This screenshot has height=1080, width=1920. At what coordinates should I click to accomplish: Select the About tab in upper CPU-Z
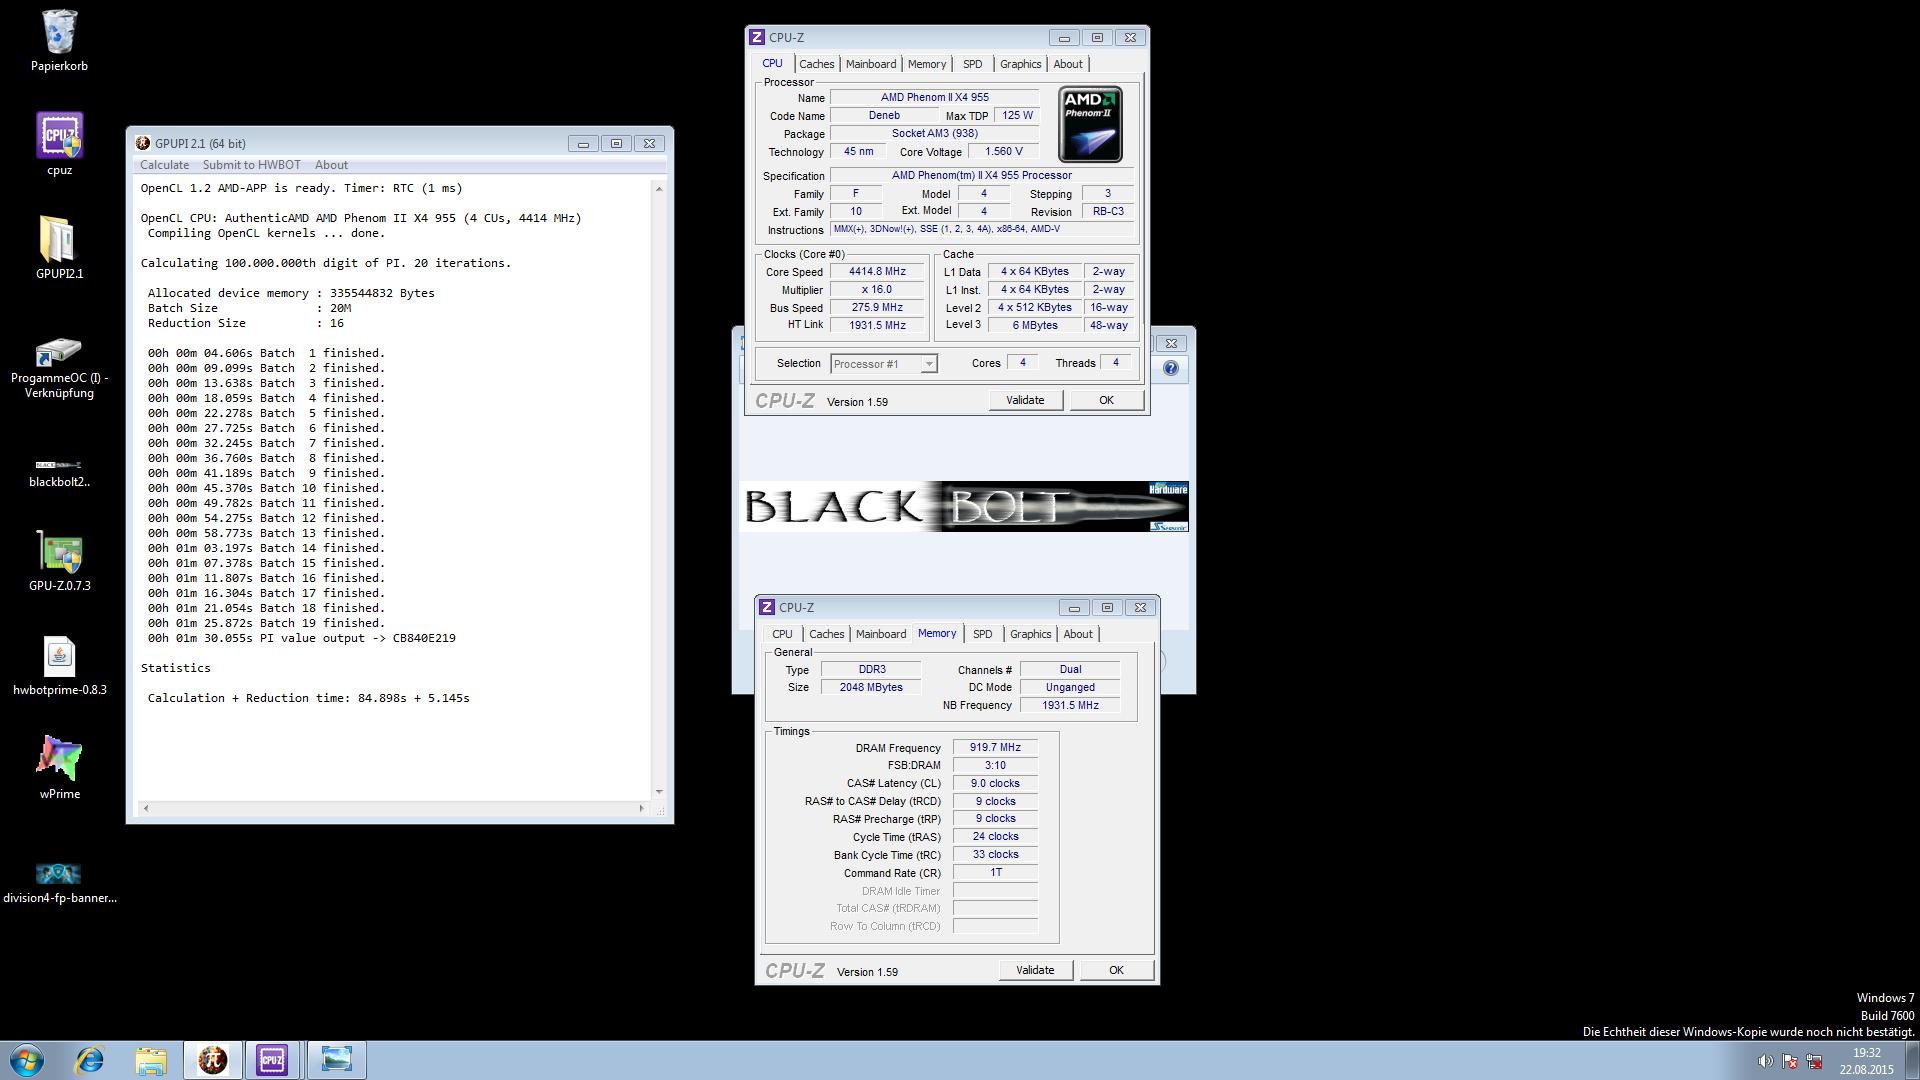coord(1068,64)
